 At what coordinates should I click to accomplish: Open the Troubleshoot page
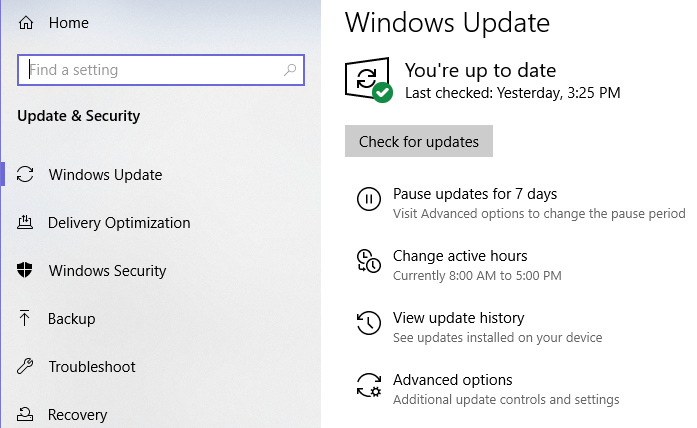92,367
